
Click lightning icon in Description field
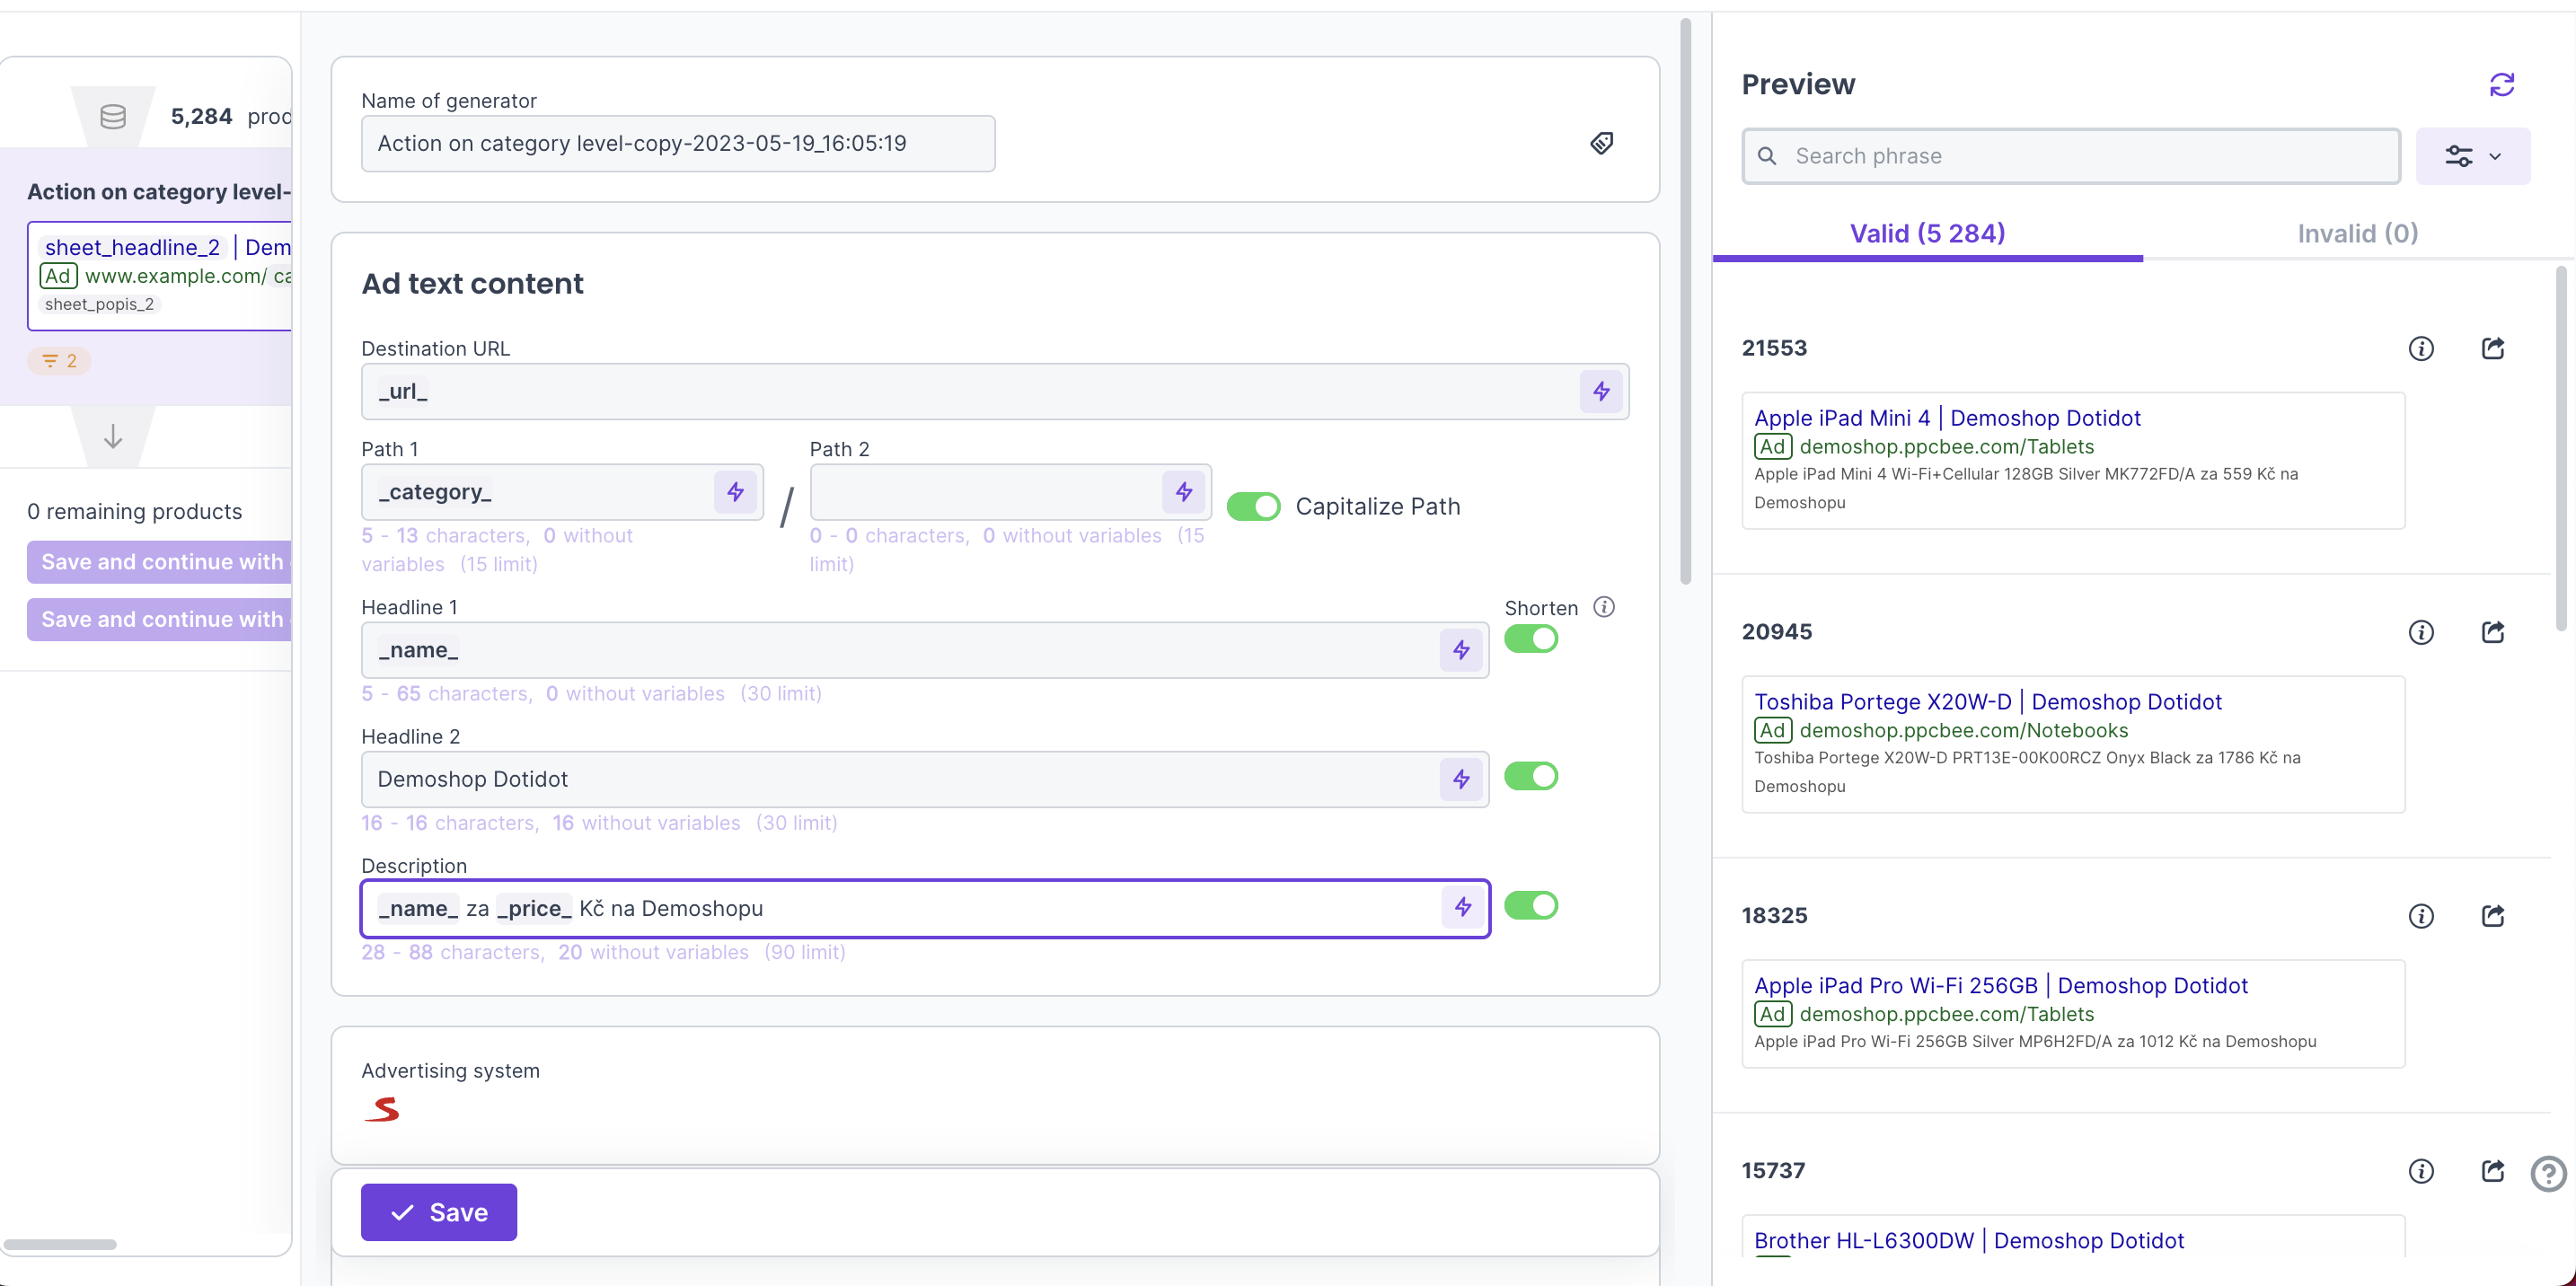1462,907
